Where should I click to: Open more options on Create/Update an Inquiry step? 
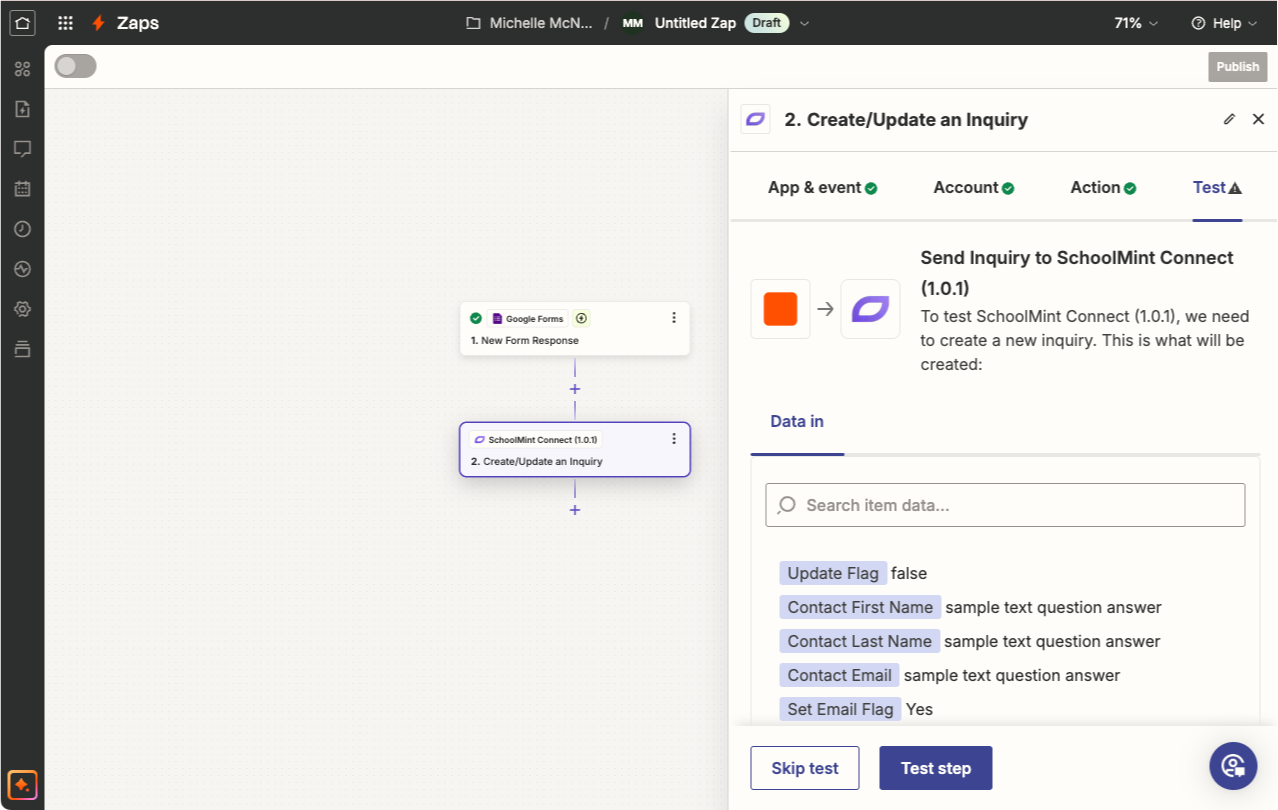coord(673,439)
